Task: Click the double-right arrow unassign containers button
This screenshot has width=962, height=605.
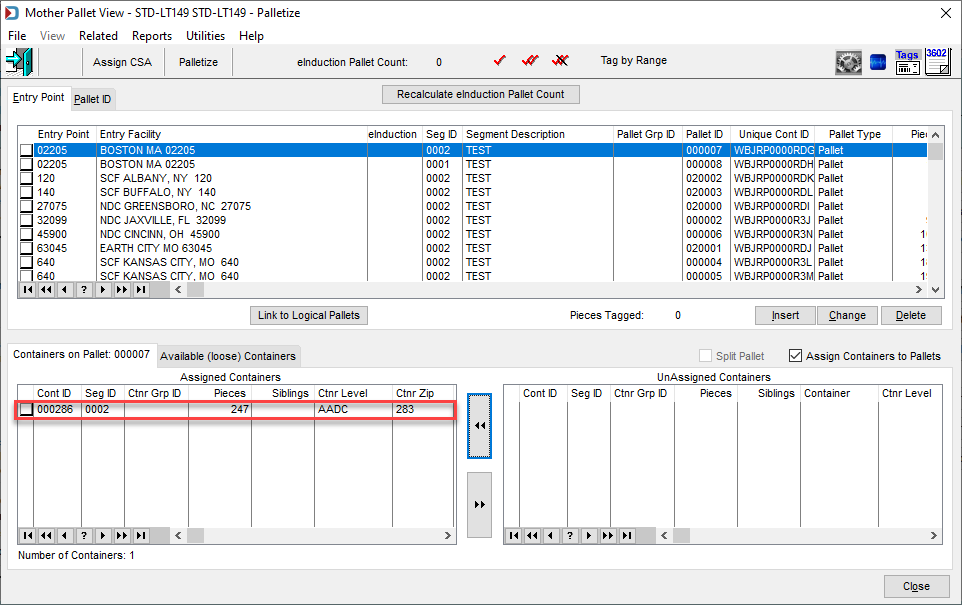Action: click(x=479, y=504)
